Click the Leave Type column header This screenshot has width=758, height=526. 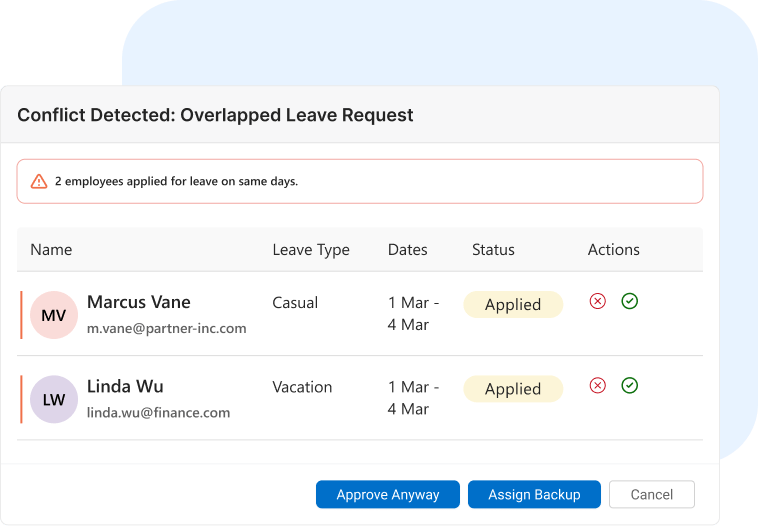pos(311,250)
